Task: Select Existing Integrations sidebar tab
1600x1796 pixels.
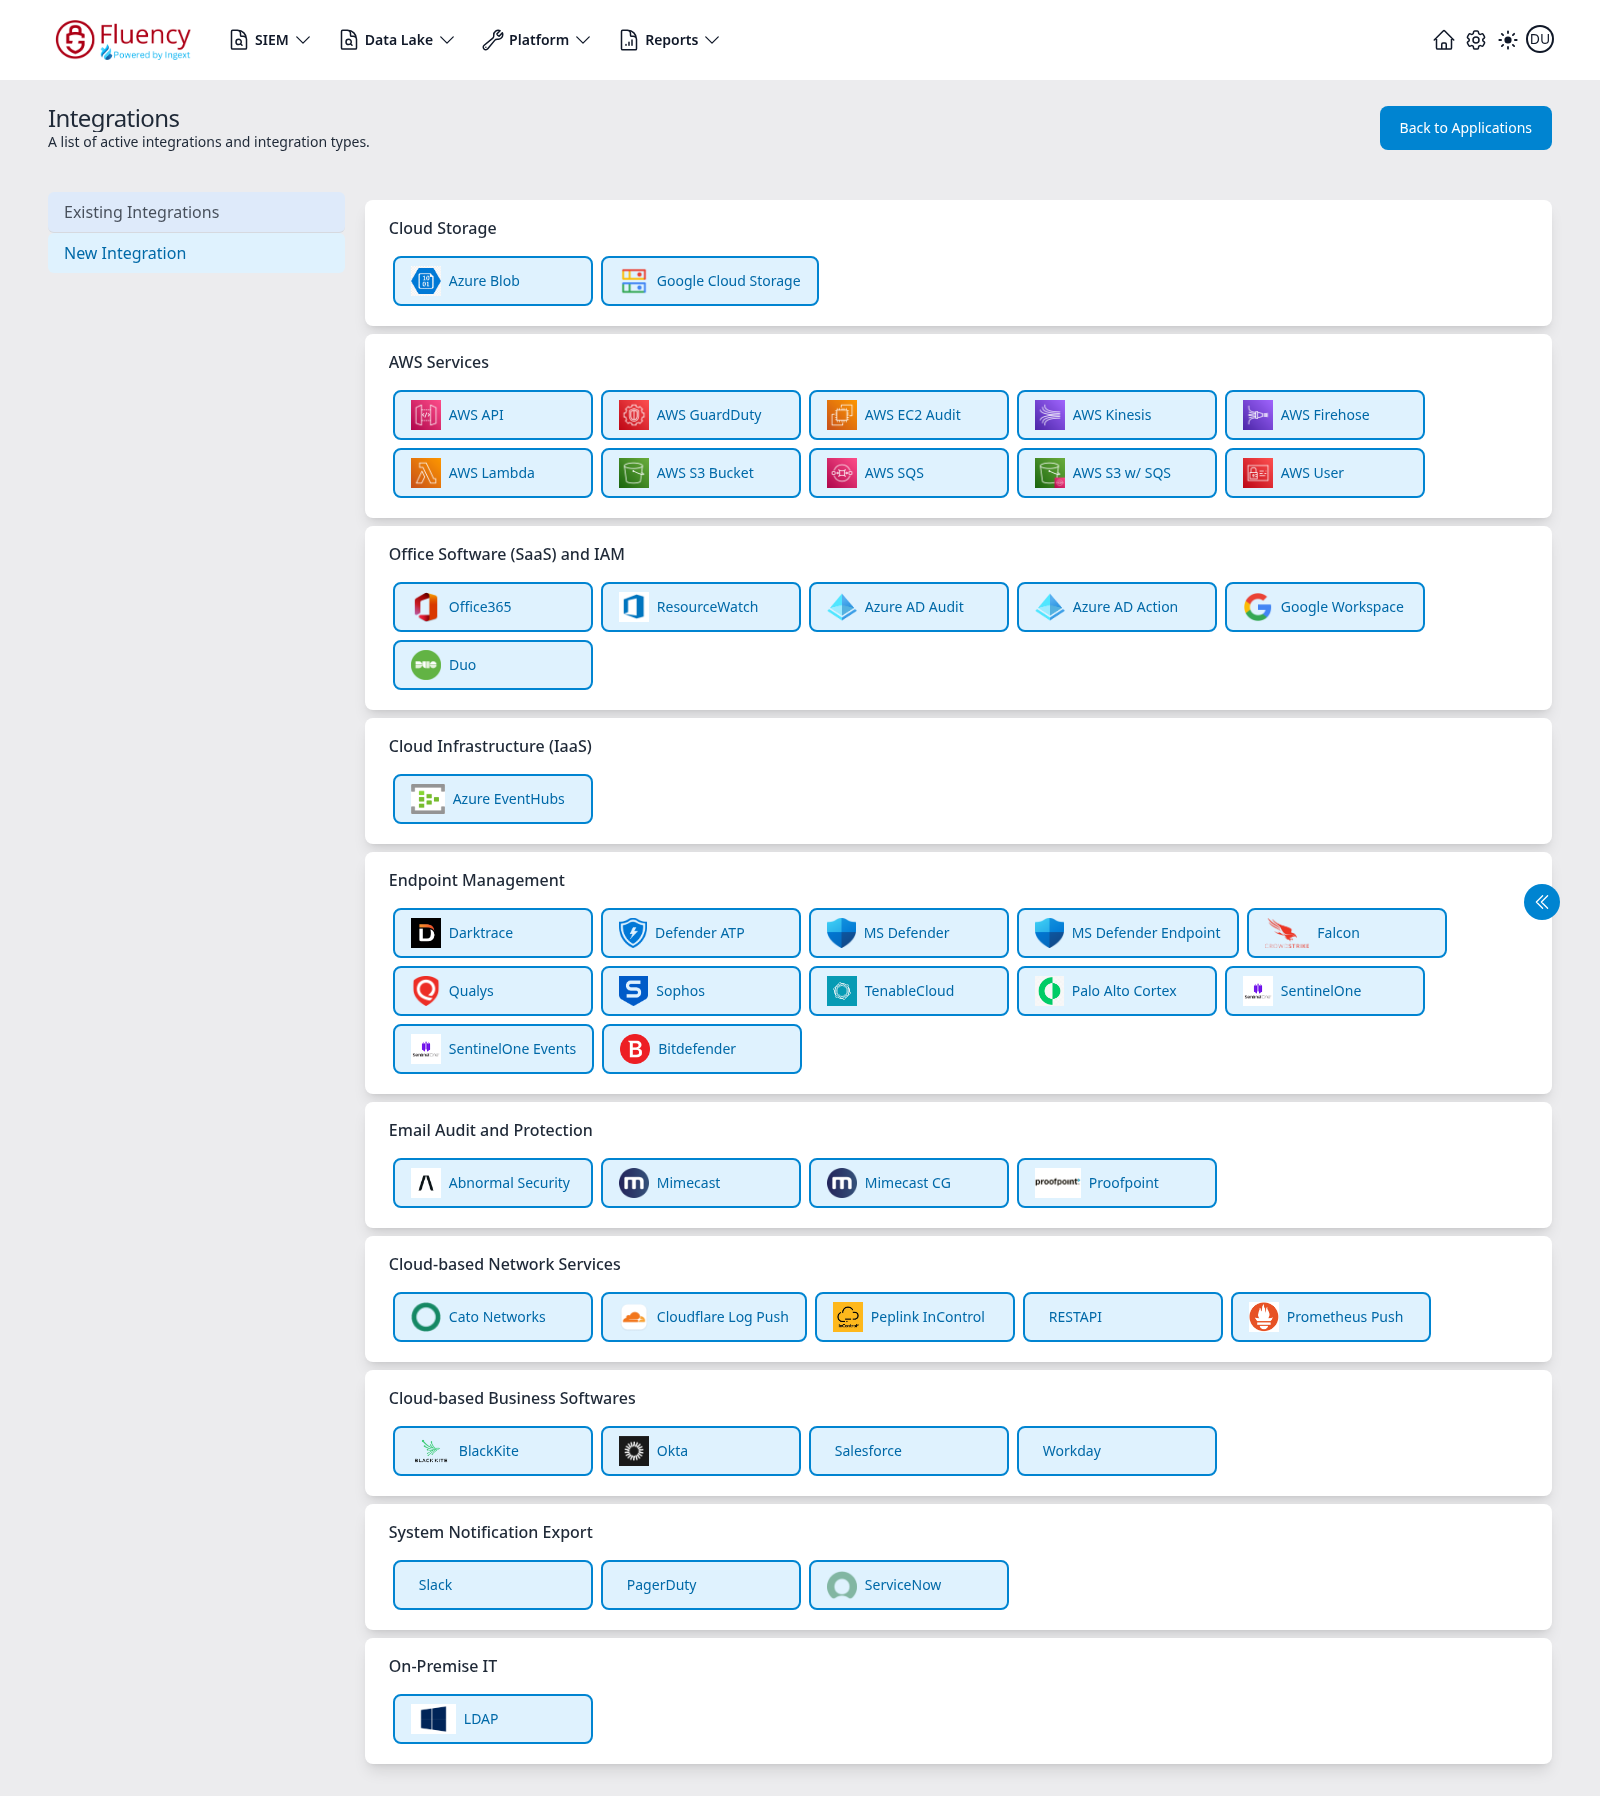Action: pos(196,212)
